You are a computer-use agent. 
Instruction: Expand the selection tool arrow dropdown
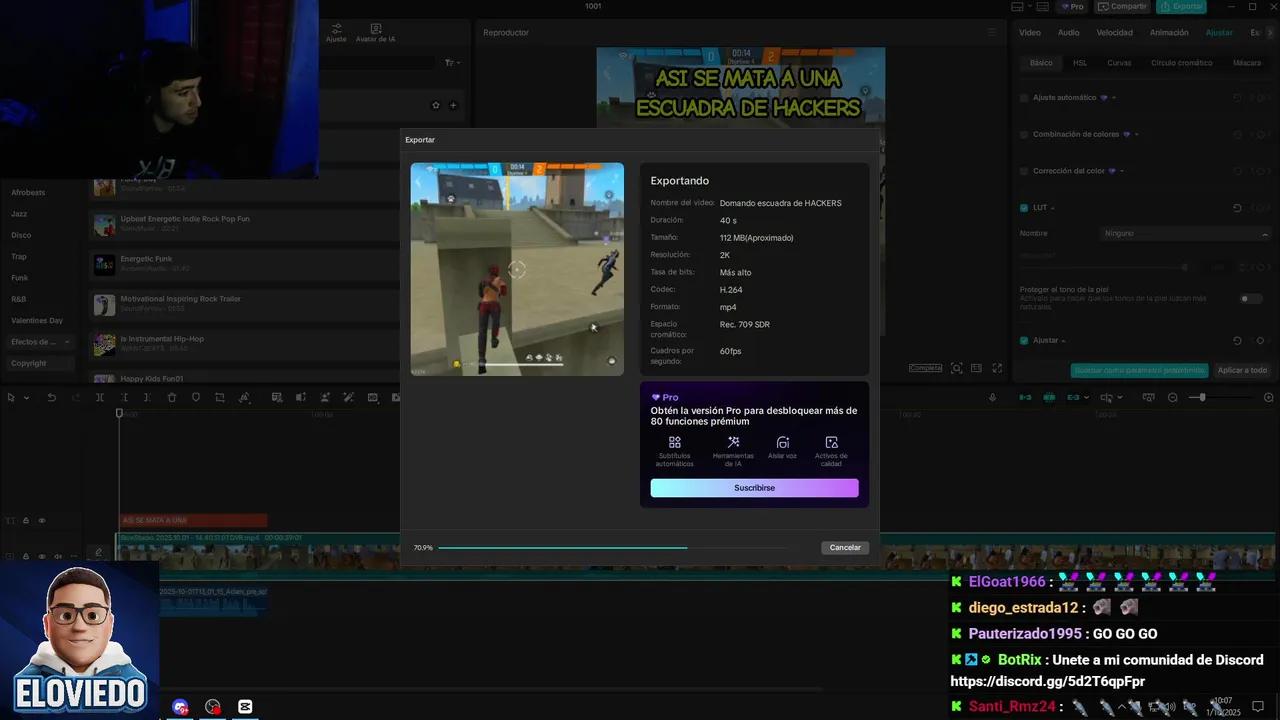[x=26, y=397]
